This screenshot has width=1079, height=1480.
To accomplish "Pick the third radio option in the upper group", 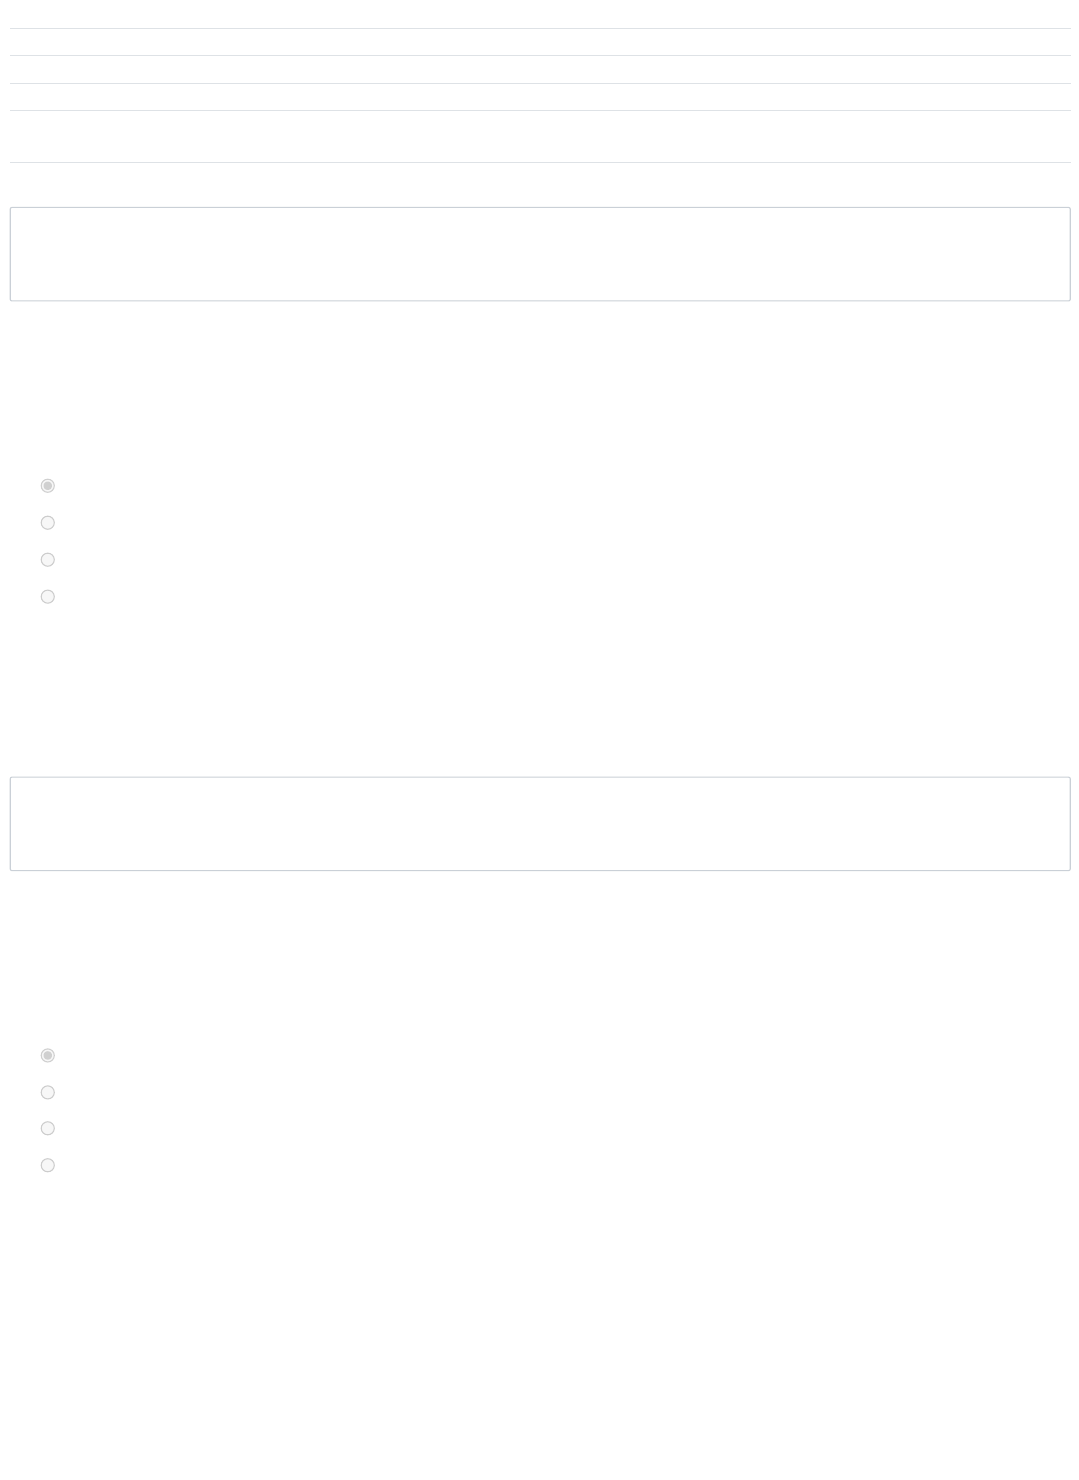I will click(x=47, y=560).
